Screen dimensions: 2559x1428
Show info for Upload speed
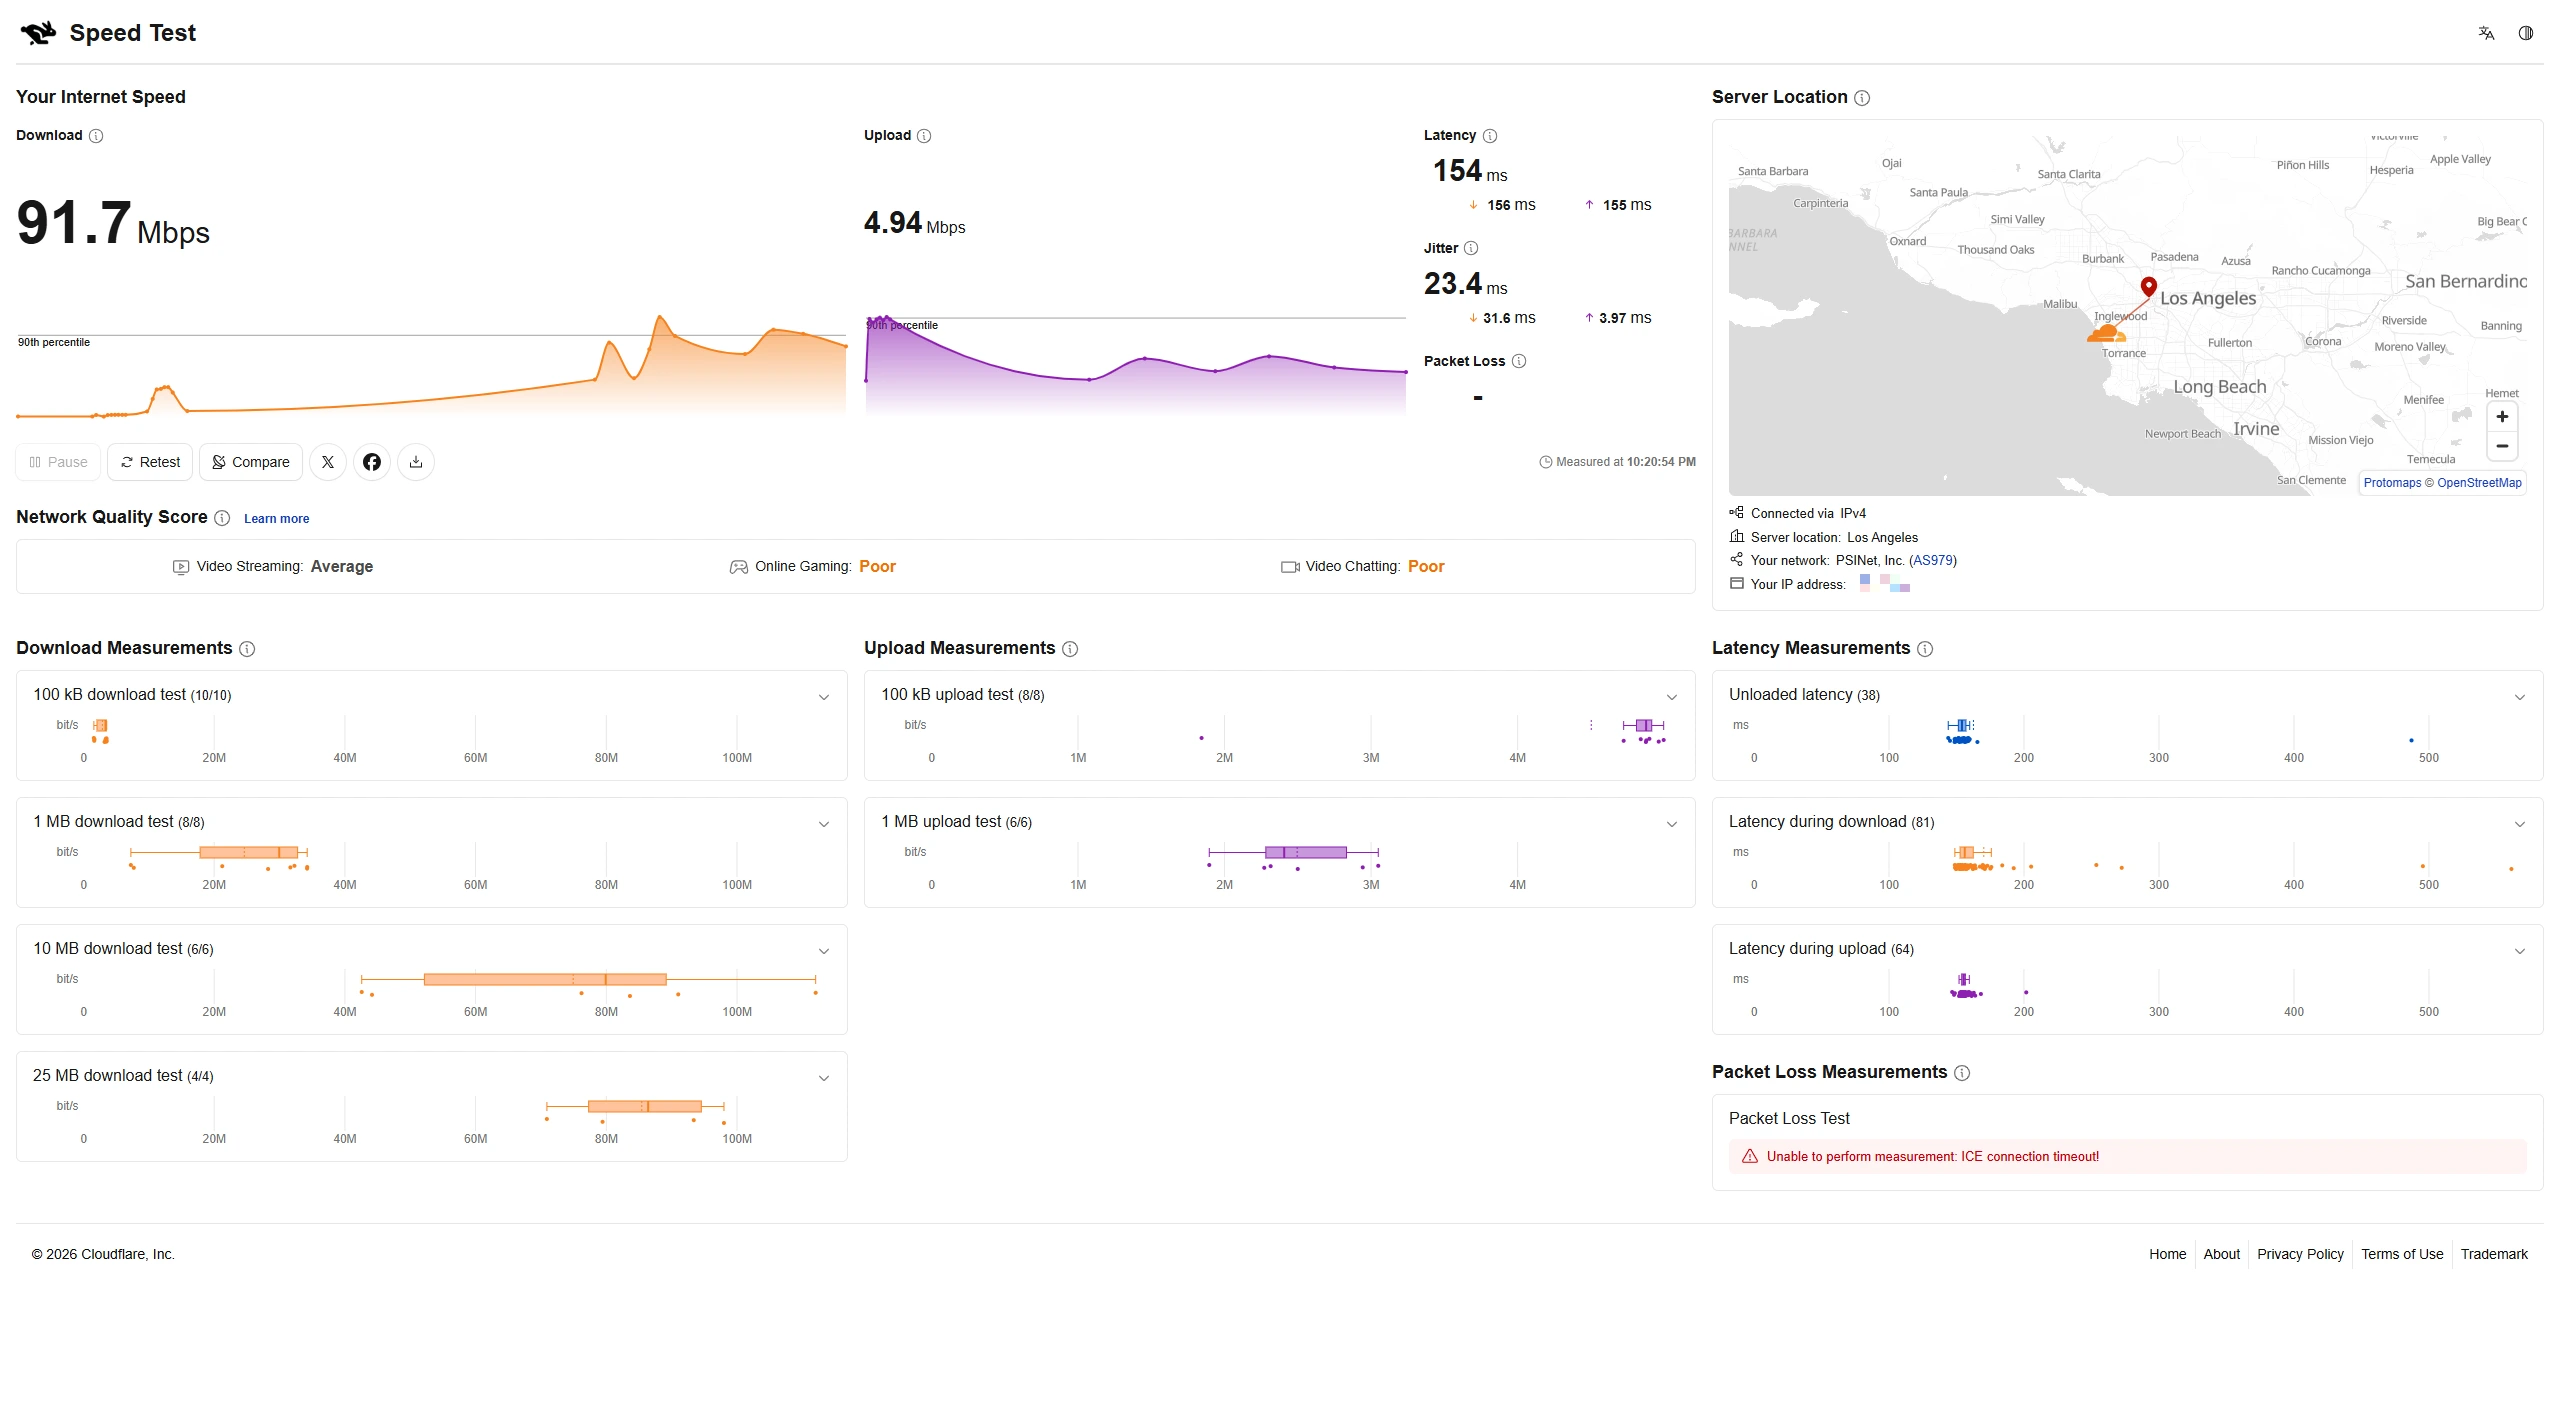pos(924,136)
